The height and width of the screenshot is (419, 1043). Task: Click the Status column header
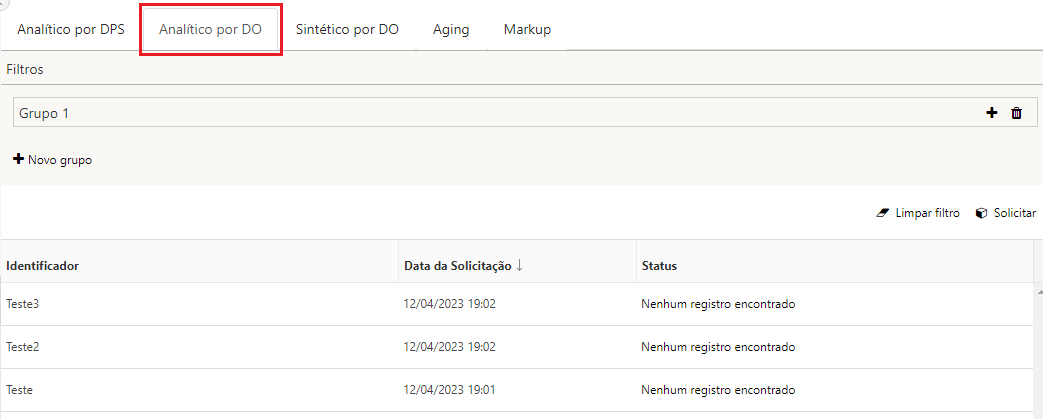[659, 266]
